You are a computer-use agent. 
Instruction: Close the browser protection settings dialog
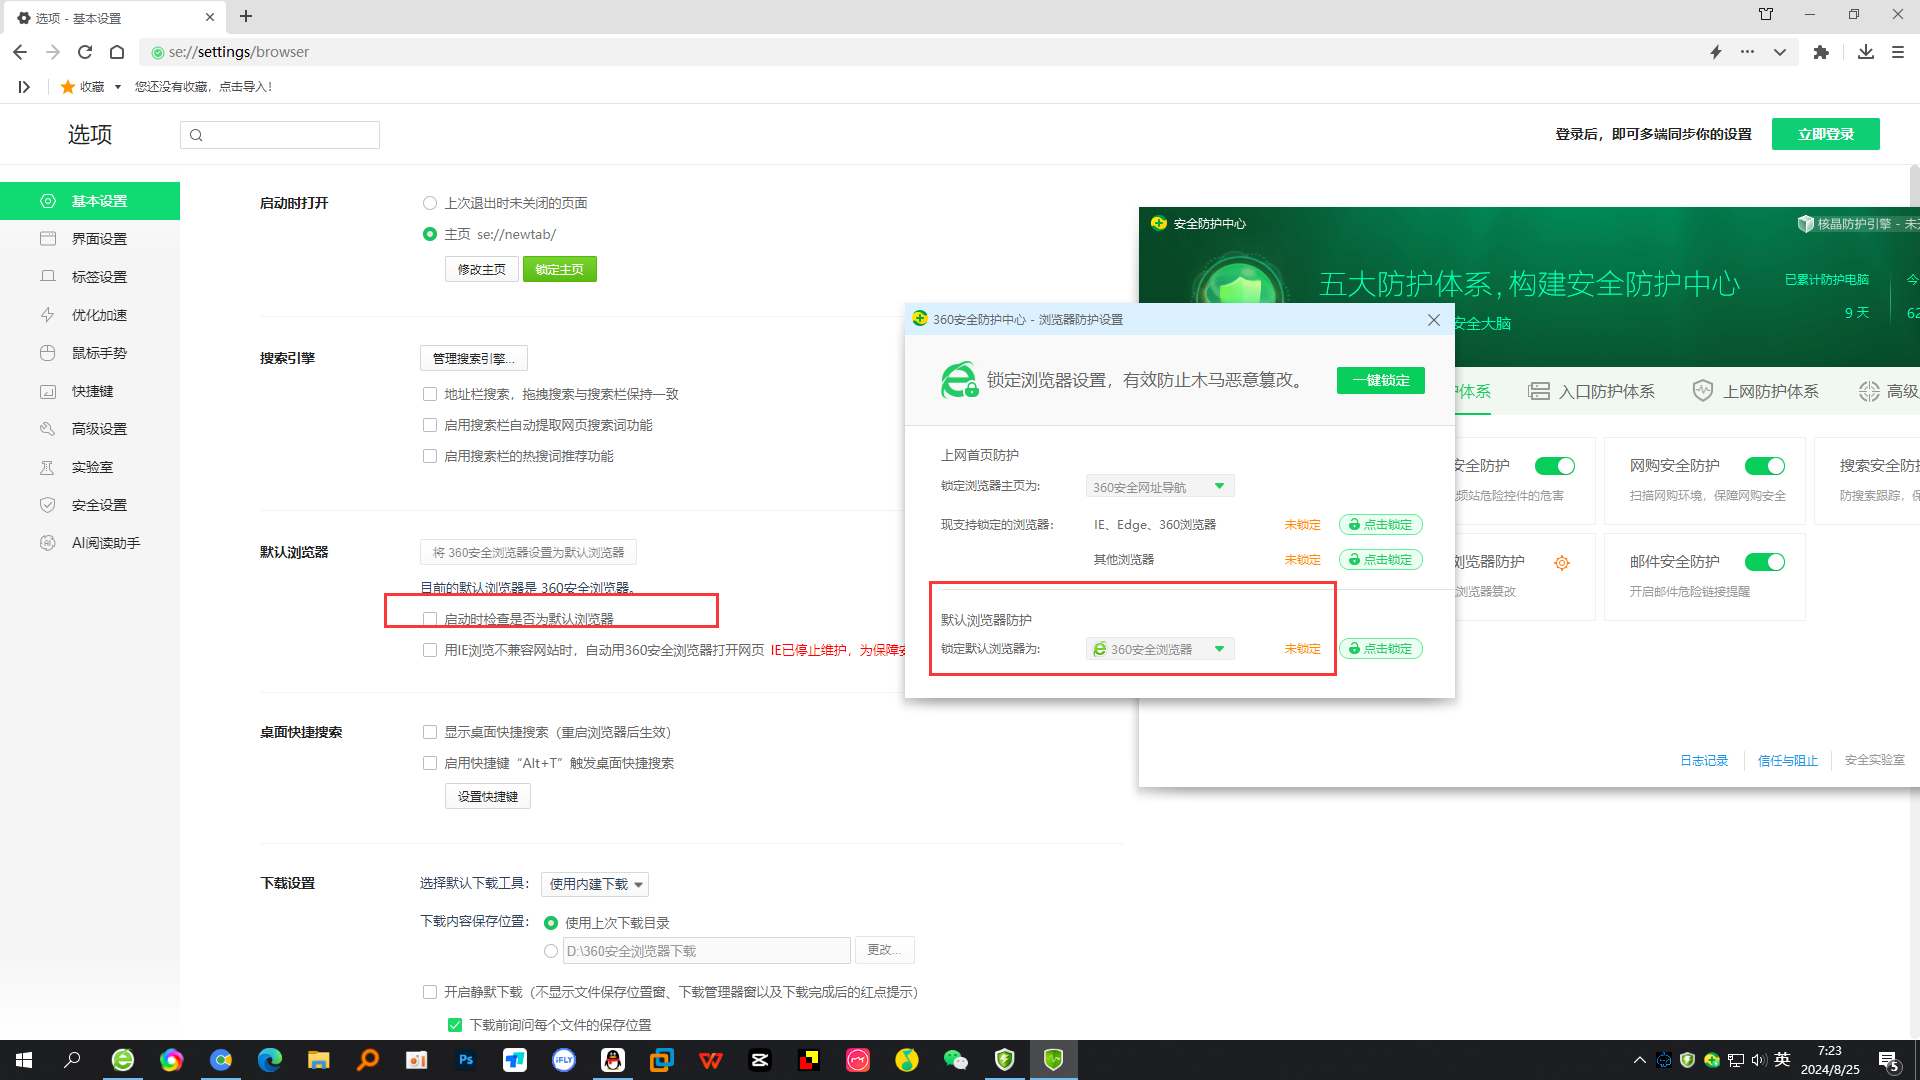1434,320
